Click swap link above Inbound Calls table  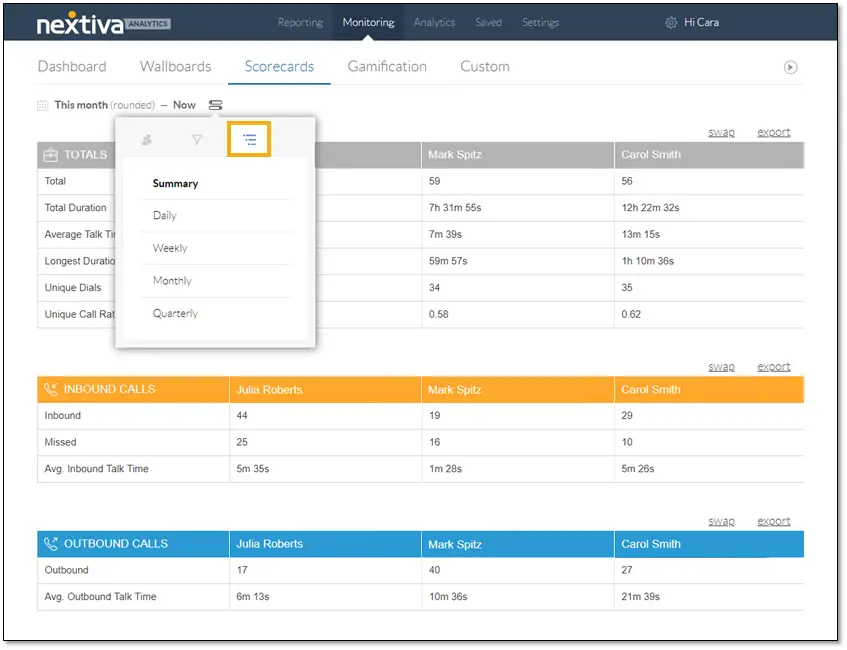pos(722,367)
